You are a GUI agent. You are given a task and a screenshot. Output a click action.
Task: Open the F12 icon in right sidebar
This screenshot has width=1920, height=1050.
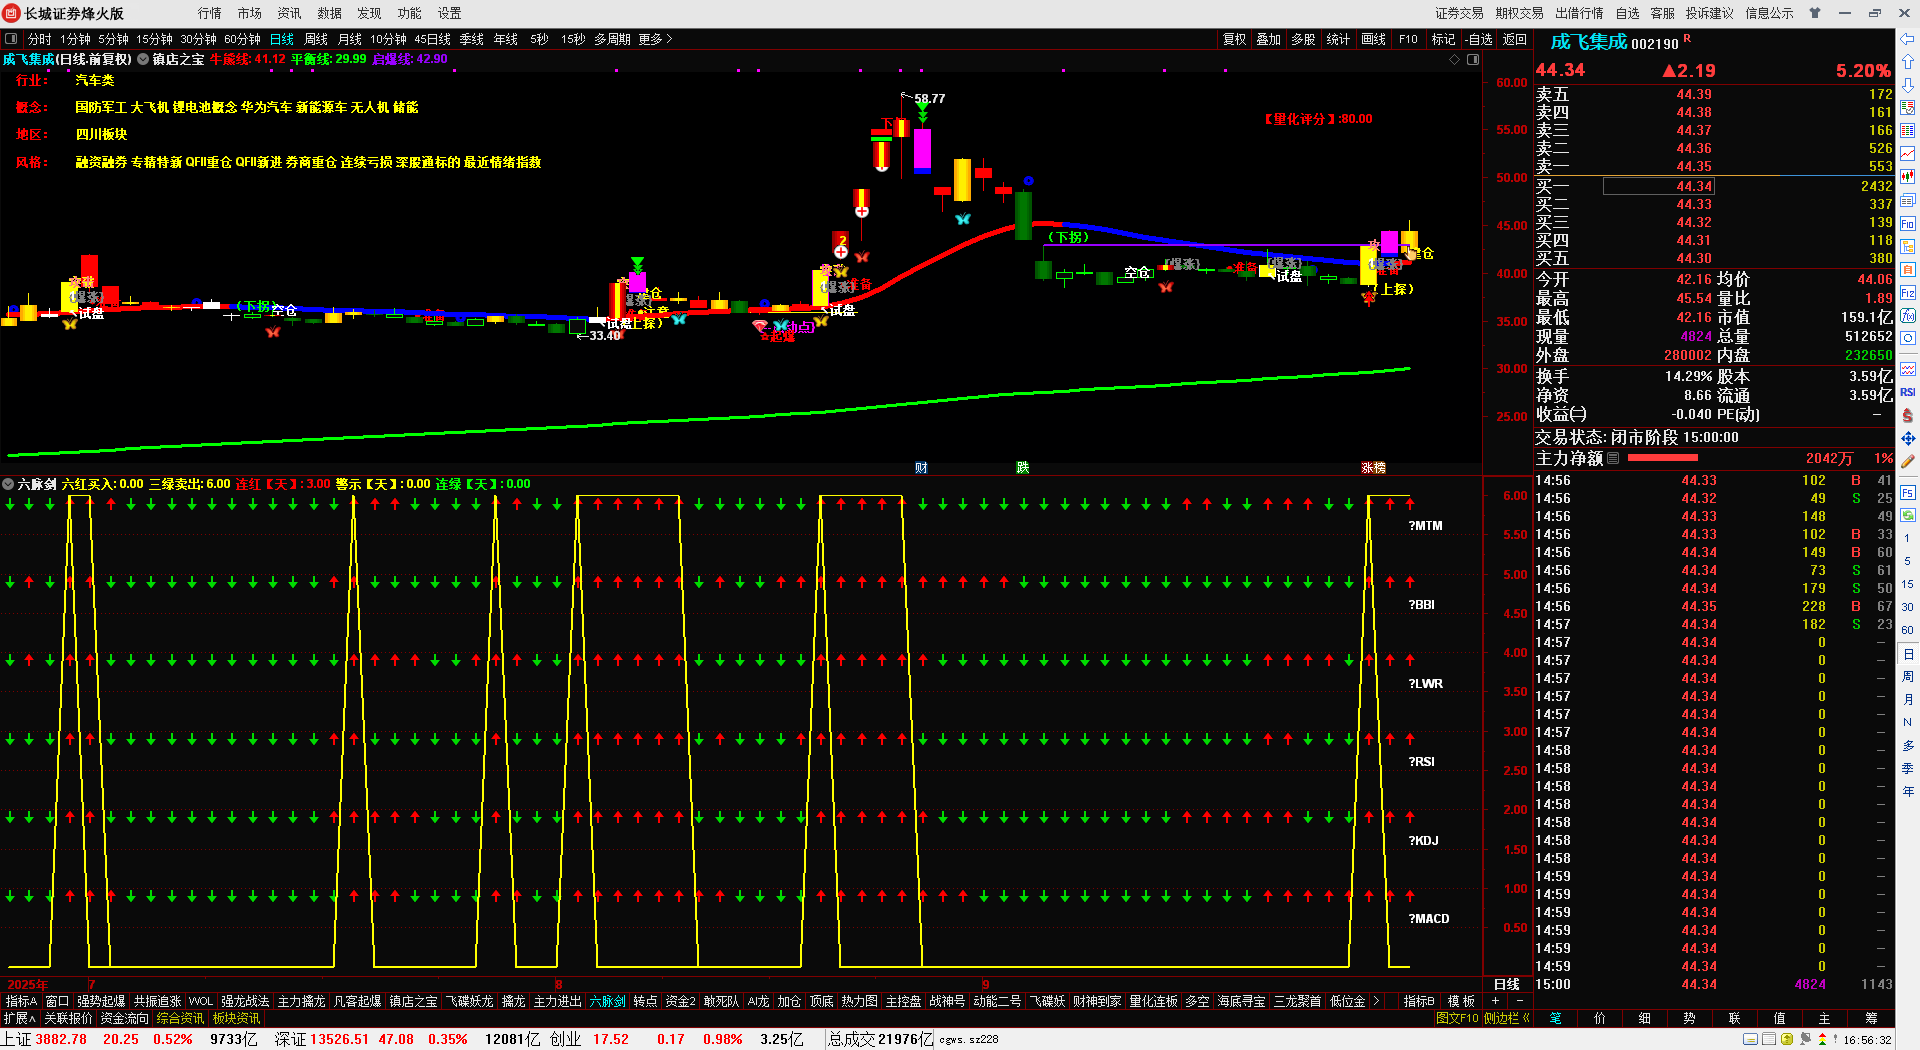coord(1908,293)
